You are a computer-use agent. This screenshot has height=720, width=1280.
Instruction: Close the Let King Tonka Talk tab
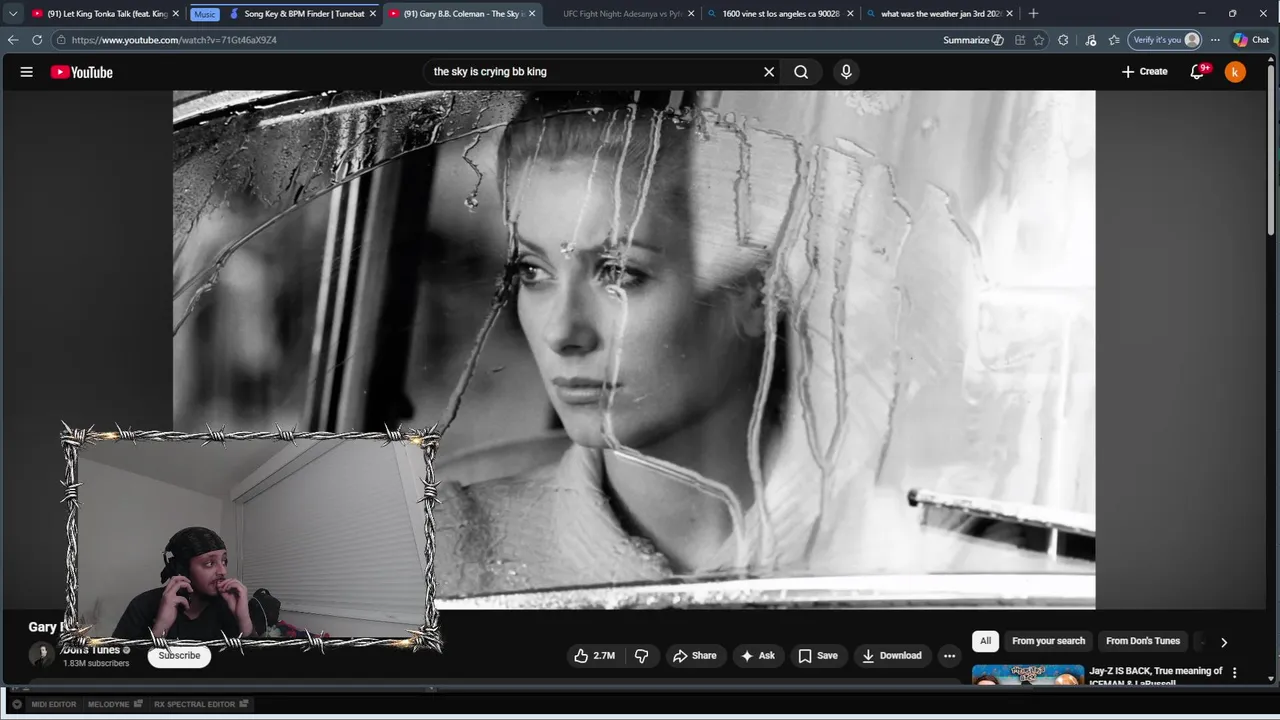click(176, 14)
